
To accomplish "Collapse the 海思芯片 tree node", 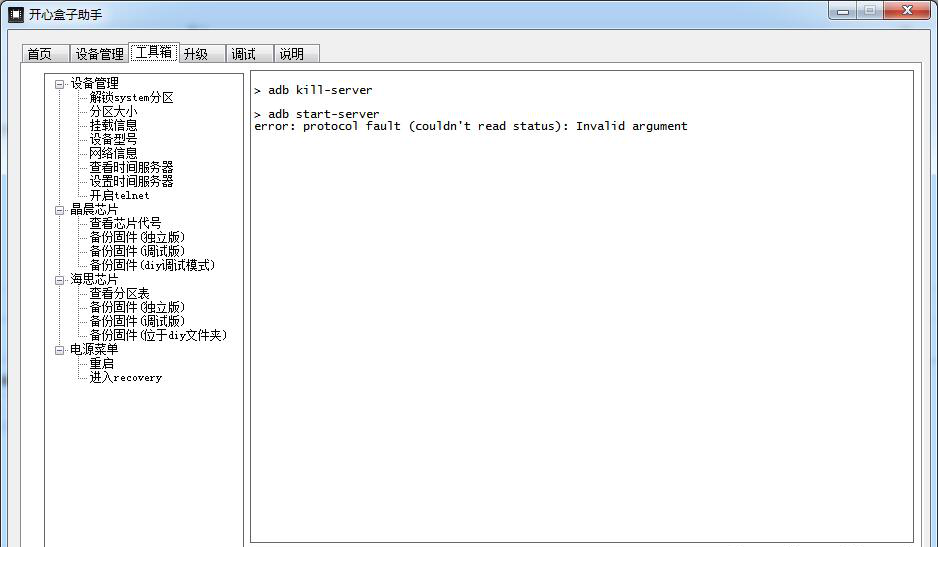I will pos(59,280).
